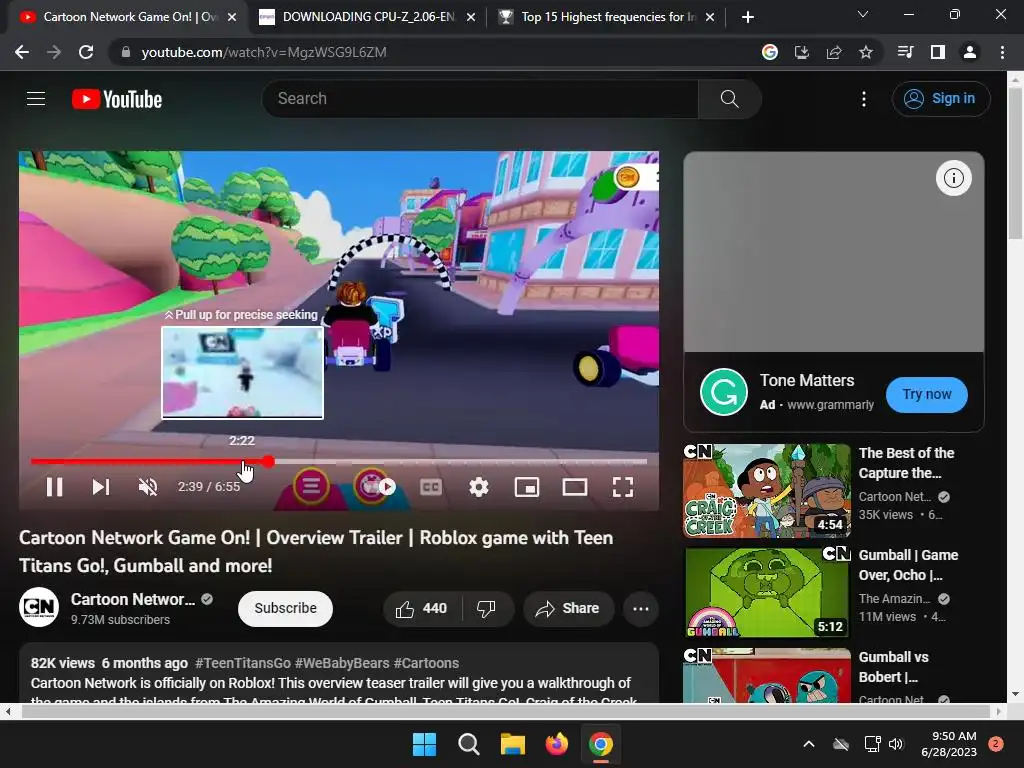
Task: Pause the video playback
Action: coord(55,487)
